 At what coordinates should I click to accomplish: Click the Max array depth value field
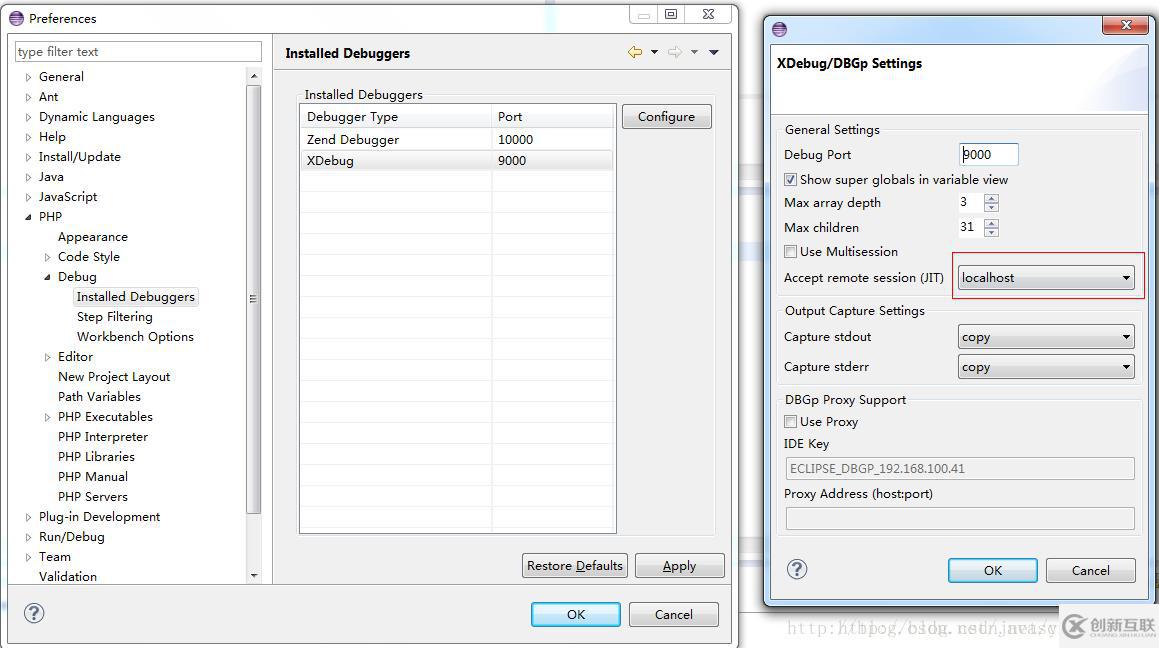pyautogui.click(x=971, y=202)
